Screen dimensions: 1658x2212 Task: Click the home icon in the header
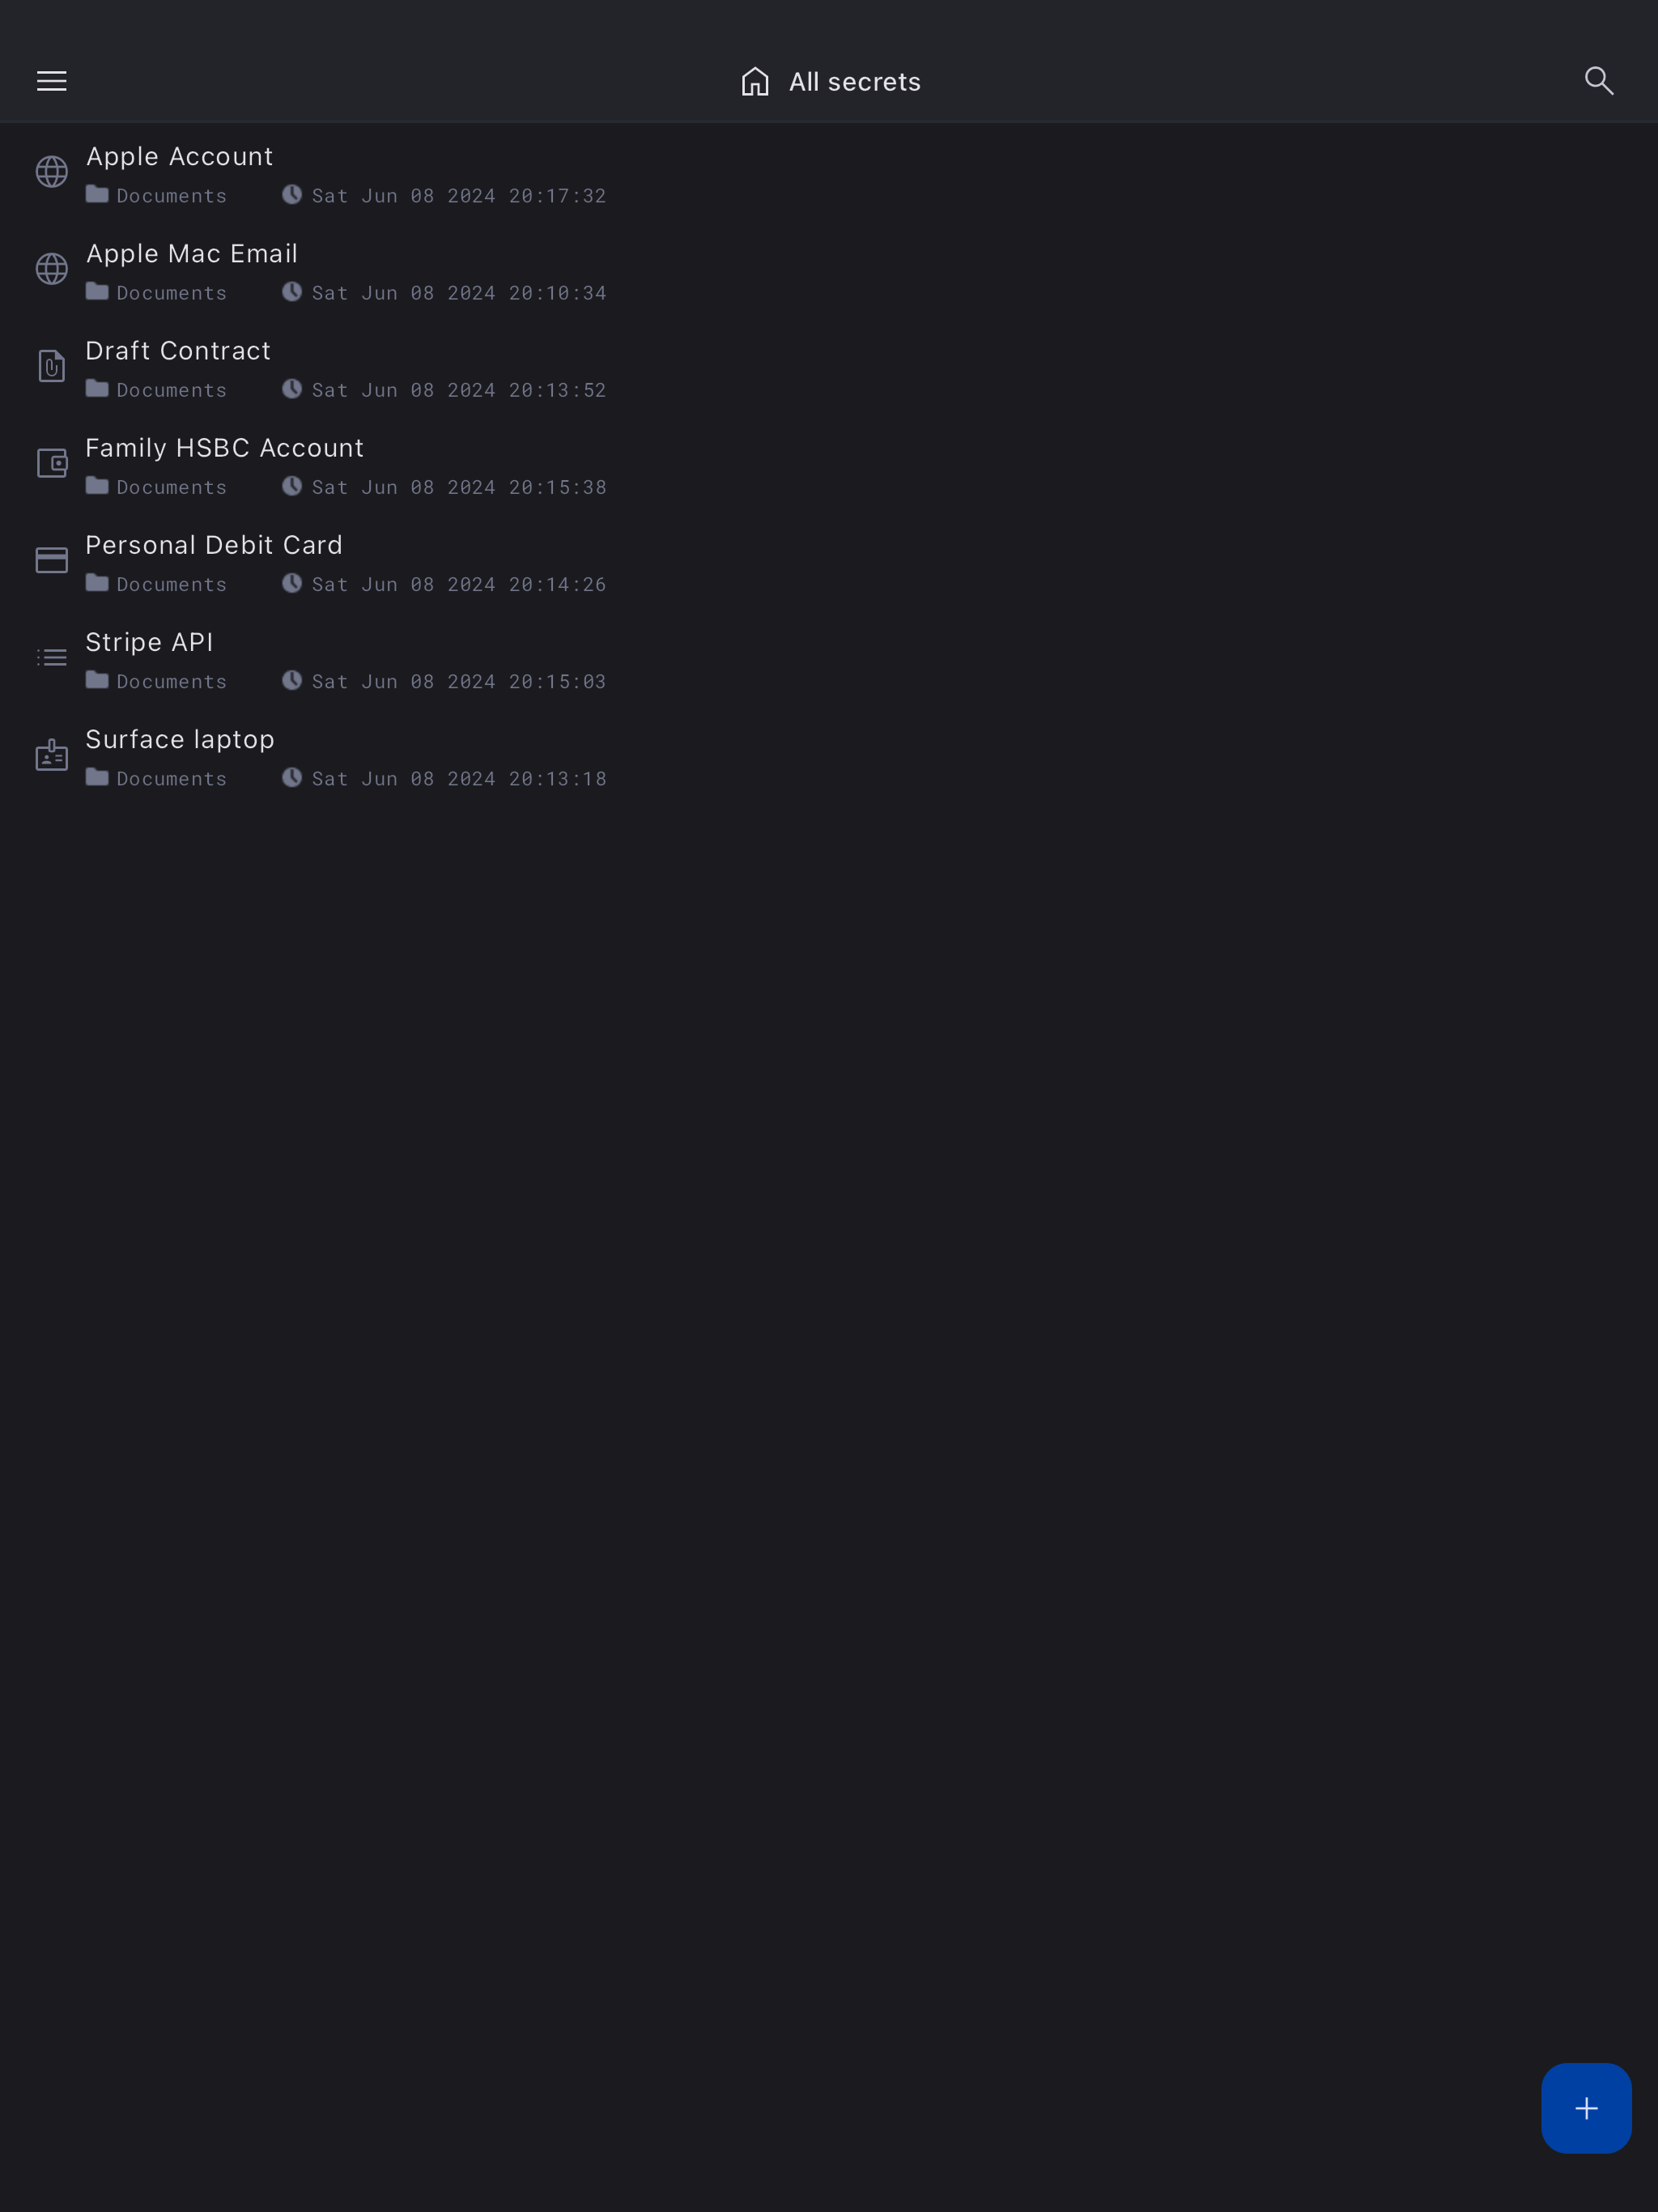755,81
